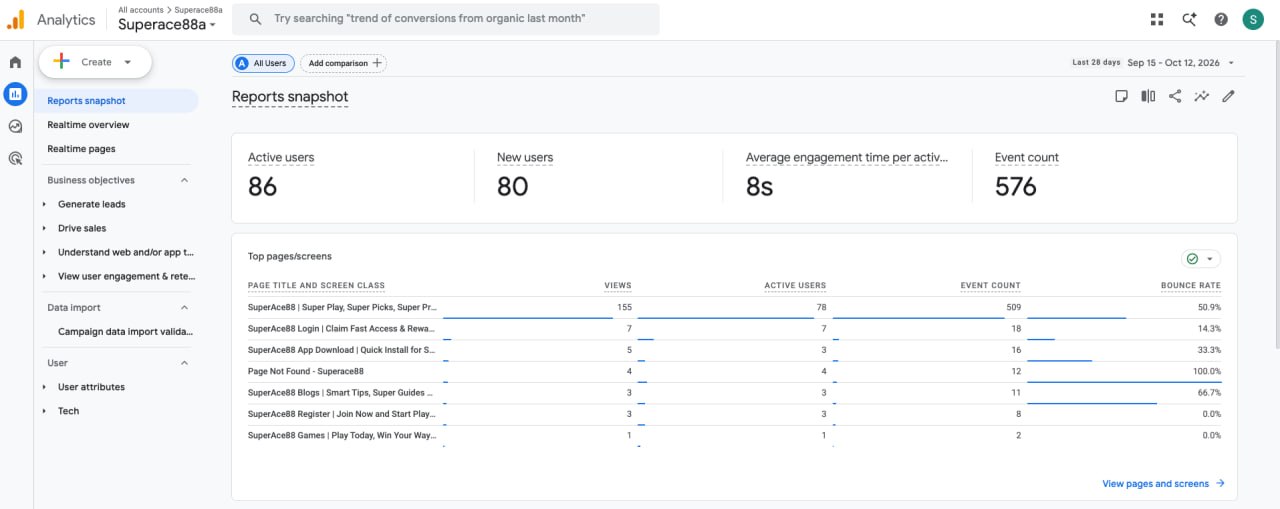Image resolution: width=1280 pixels, height=509 pixels.
Task: Click the Add comparison button
Action: (x=343, y=63)
